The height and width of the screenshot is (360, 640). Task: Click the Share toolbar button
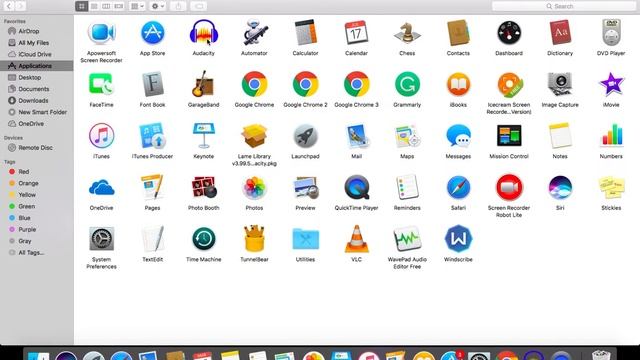point(178,6)
